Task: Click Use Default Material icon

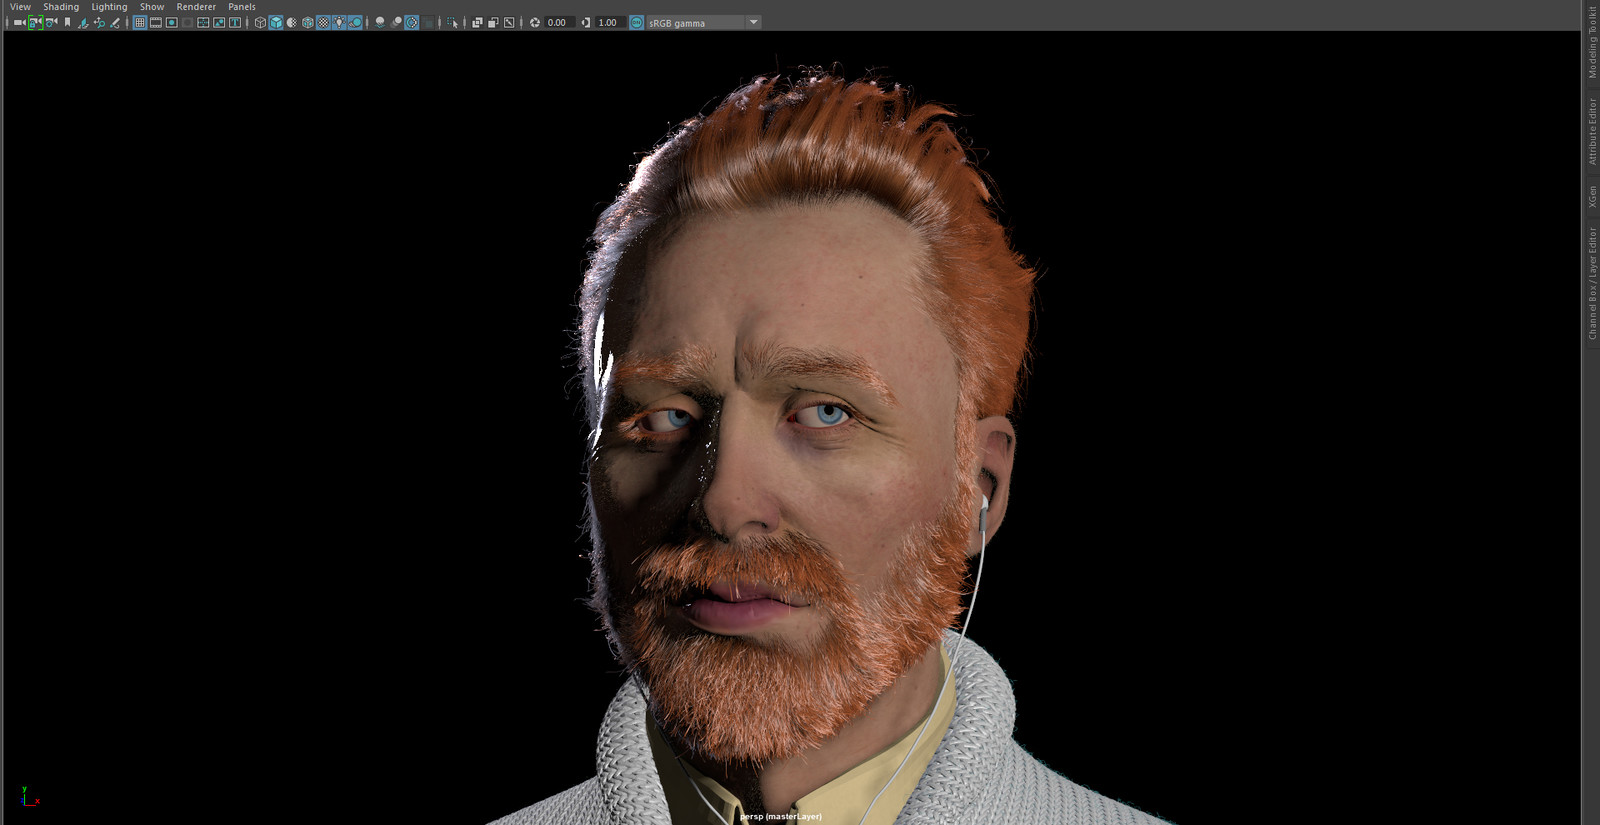Action: [292, 22]
